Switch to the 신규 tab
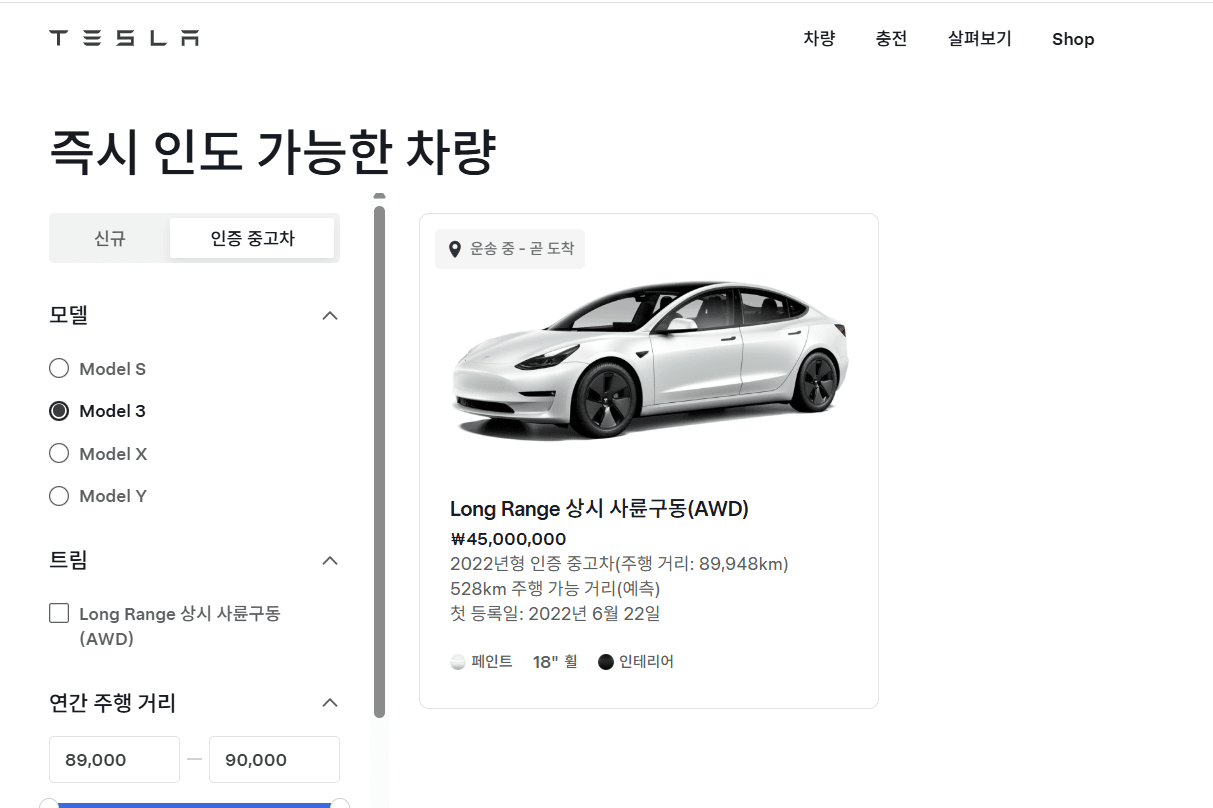The height and width of the screenshot is (808, 1213). (110, 238)
